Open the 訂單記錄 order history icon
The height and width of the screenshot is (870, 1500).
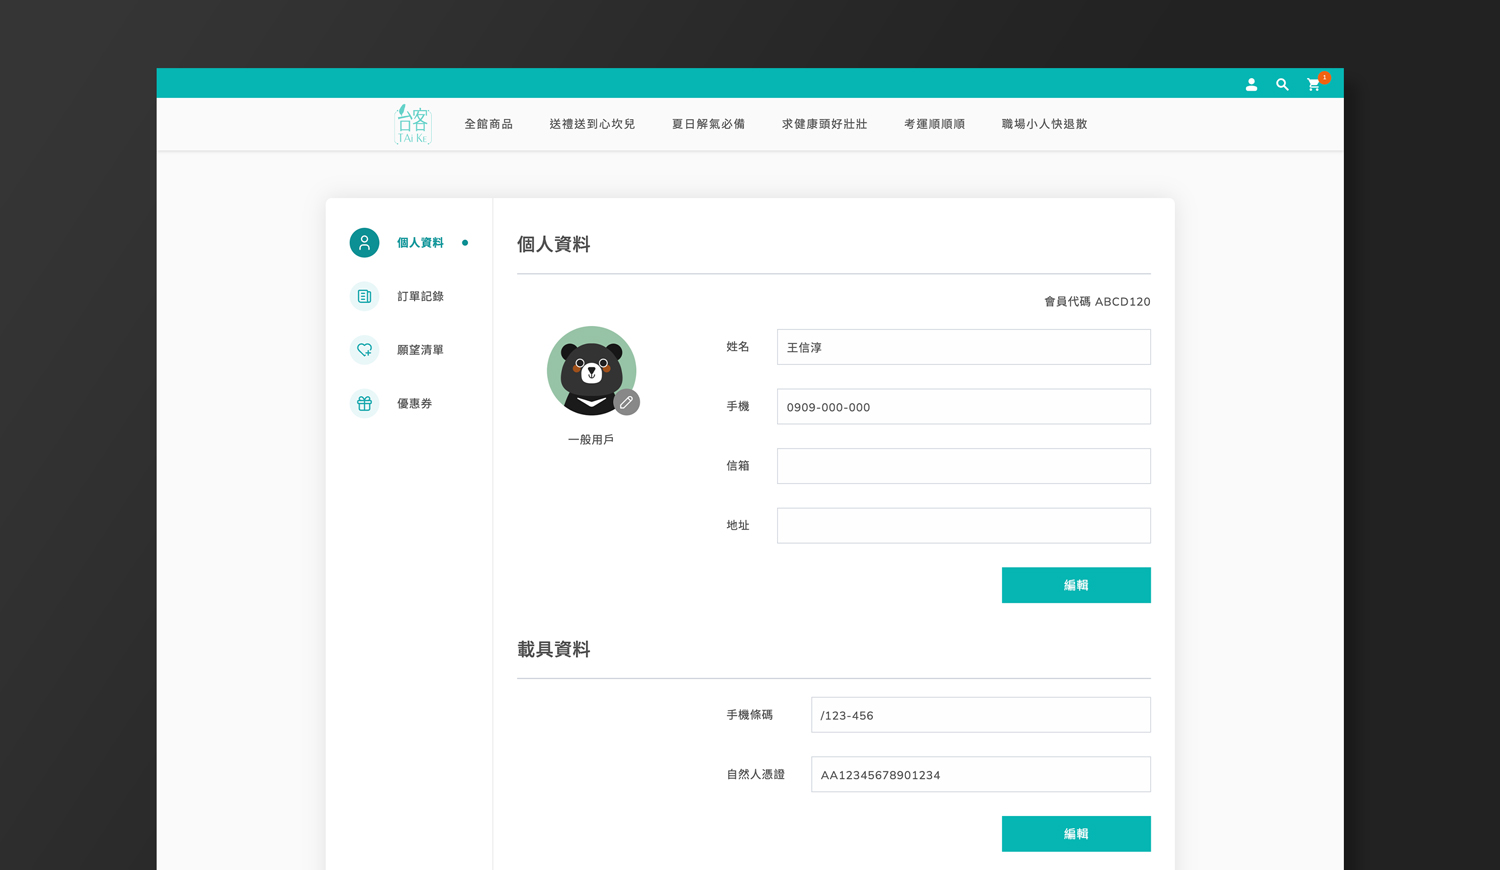pos(364,296)
